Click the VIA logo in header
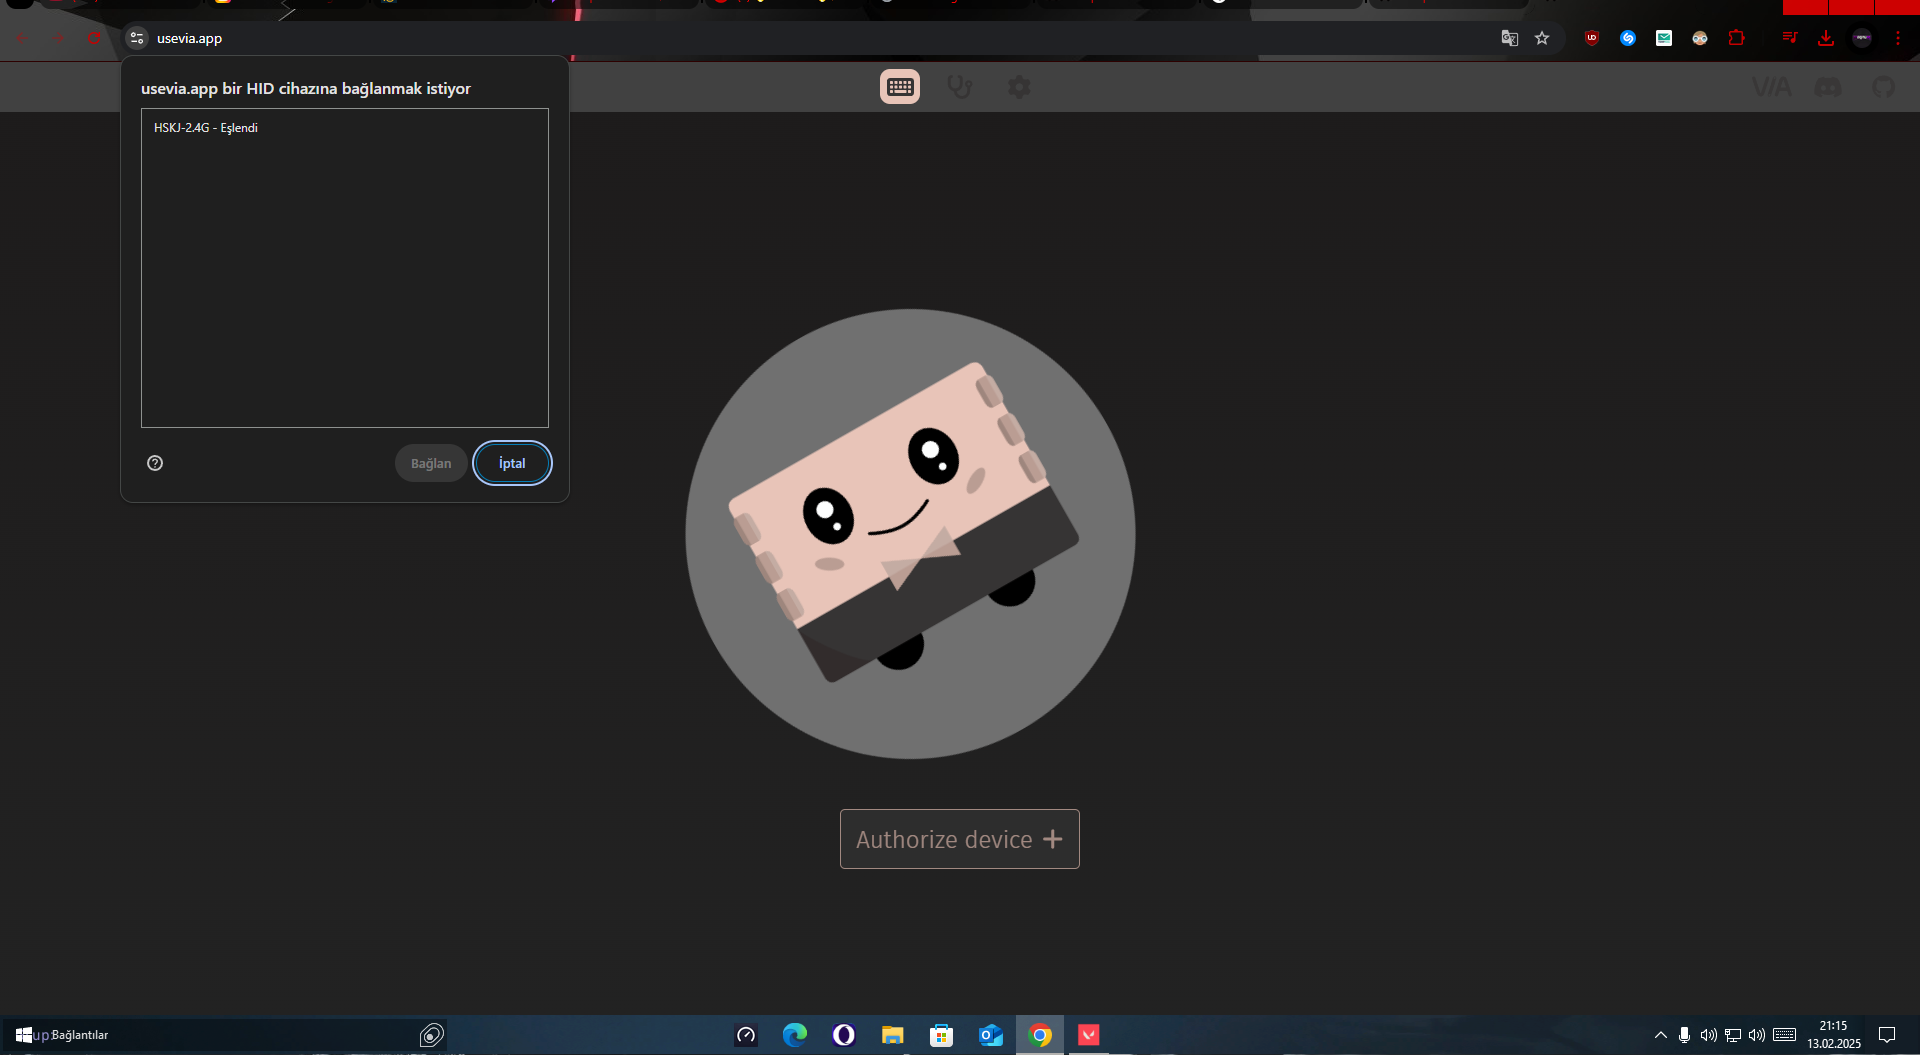Viewport: 1920px width, 1055px height. 1771,88
